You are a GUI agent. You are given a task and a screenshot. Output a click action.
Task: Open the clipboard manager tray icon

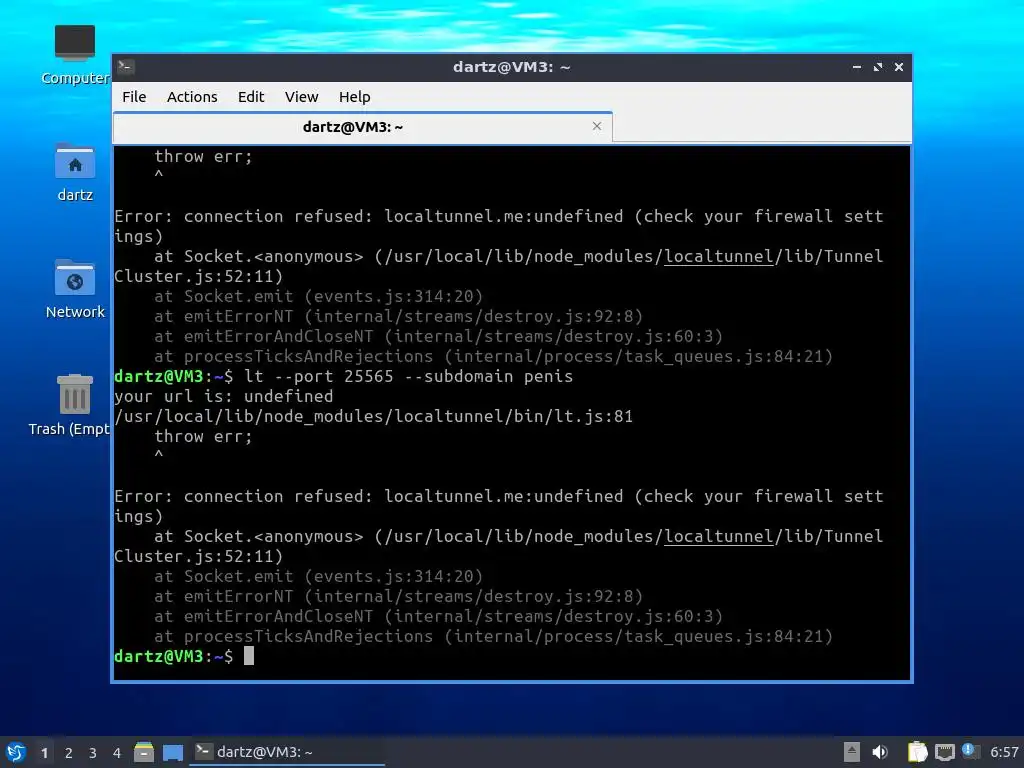[918, 752]
